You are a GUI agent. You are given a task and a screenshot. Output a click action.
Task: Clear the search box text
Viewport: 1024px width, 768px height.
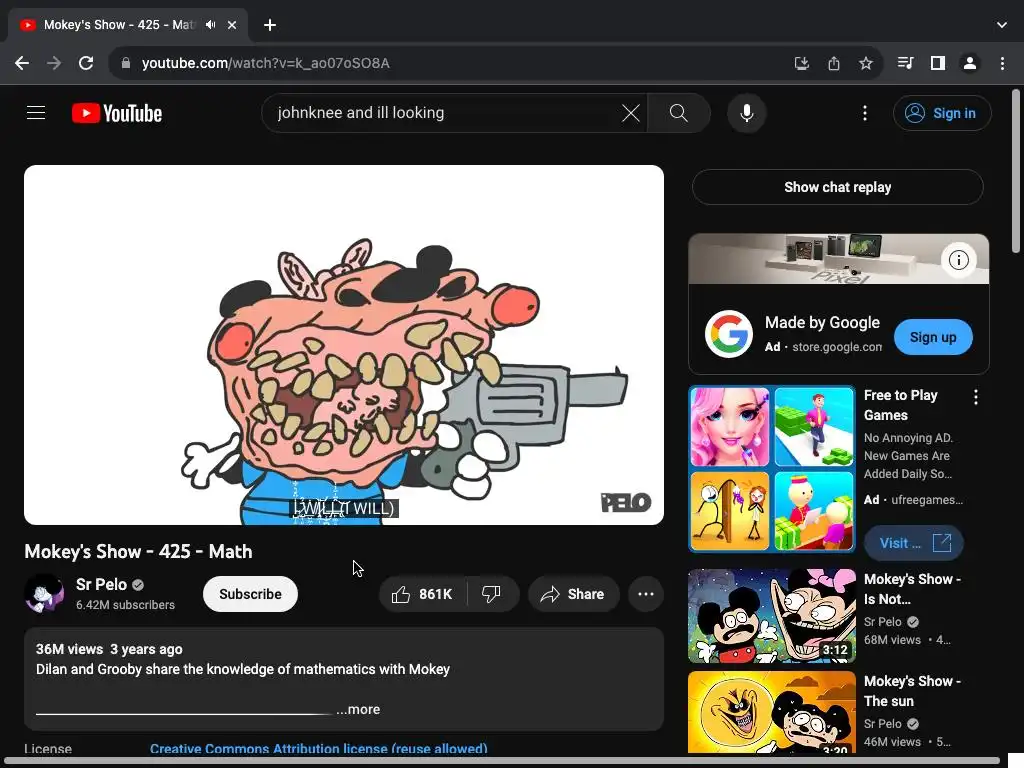coord(631,113)
